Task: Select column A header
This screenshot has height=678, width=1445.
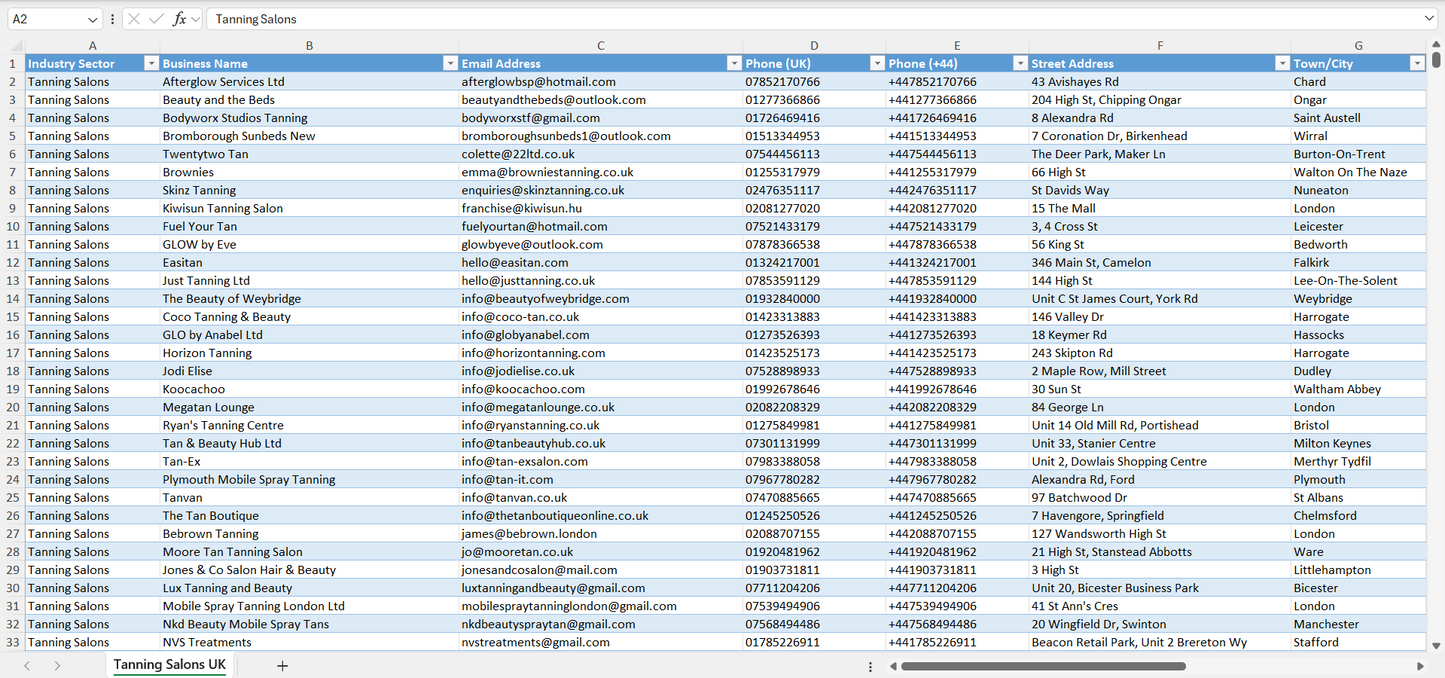Action: point(92,46)
